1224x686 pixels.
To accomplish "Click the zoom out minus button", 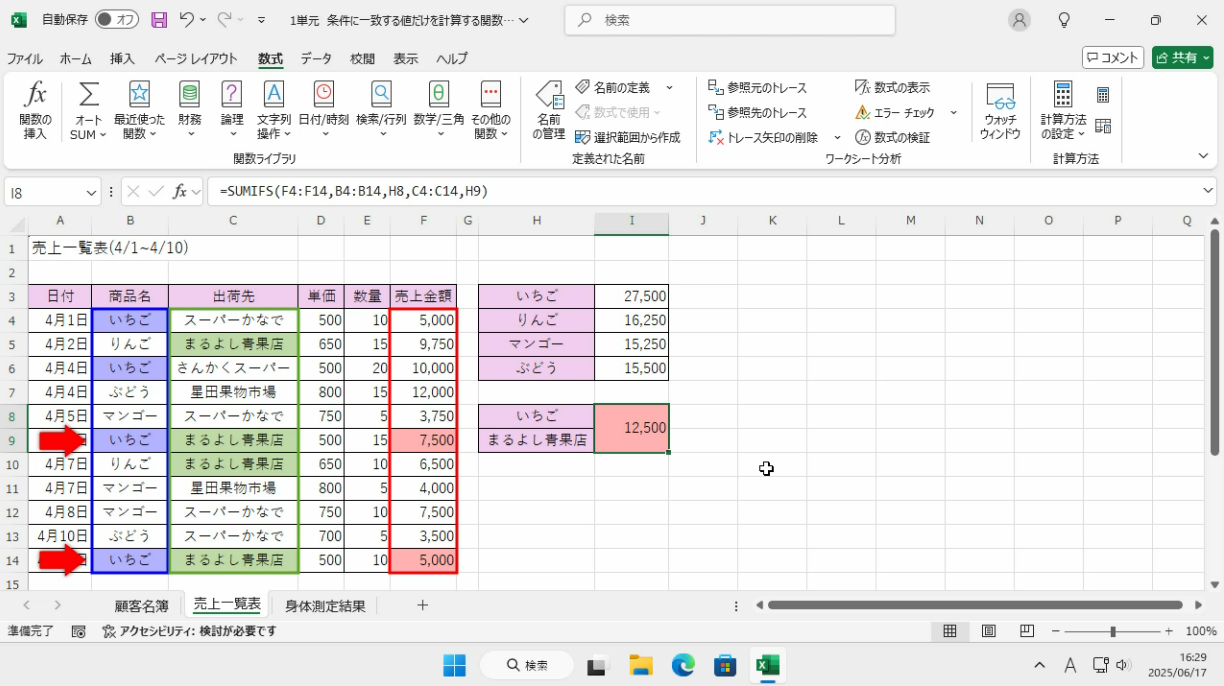I will [1056, 631].
